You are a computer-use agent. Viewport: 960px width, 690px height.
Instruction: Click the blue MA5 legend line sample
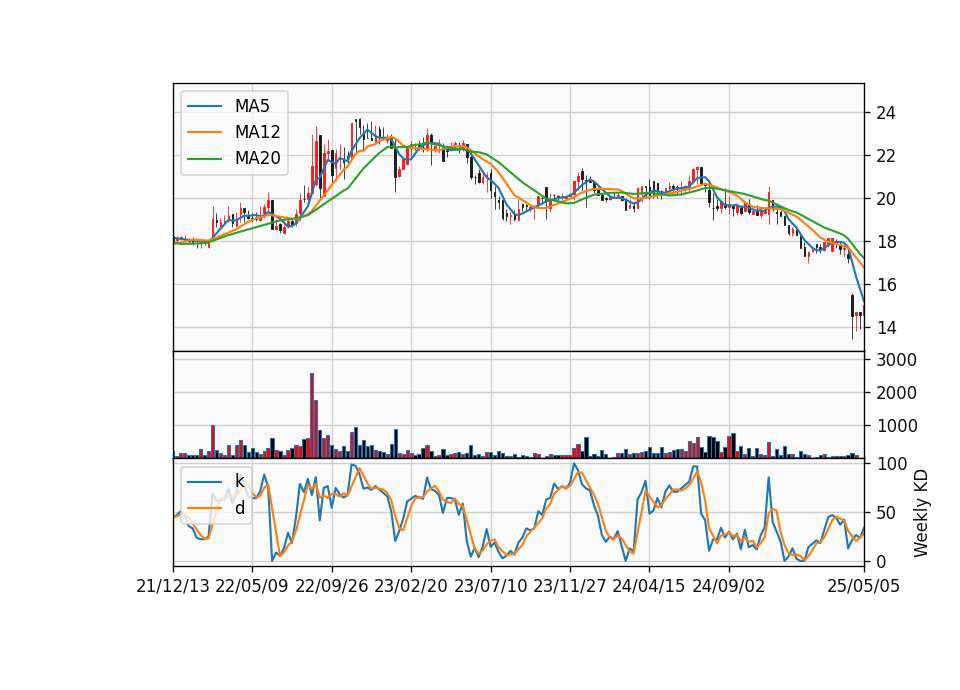click(x=204, y=106)
